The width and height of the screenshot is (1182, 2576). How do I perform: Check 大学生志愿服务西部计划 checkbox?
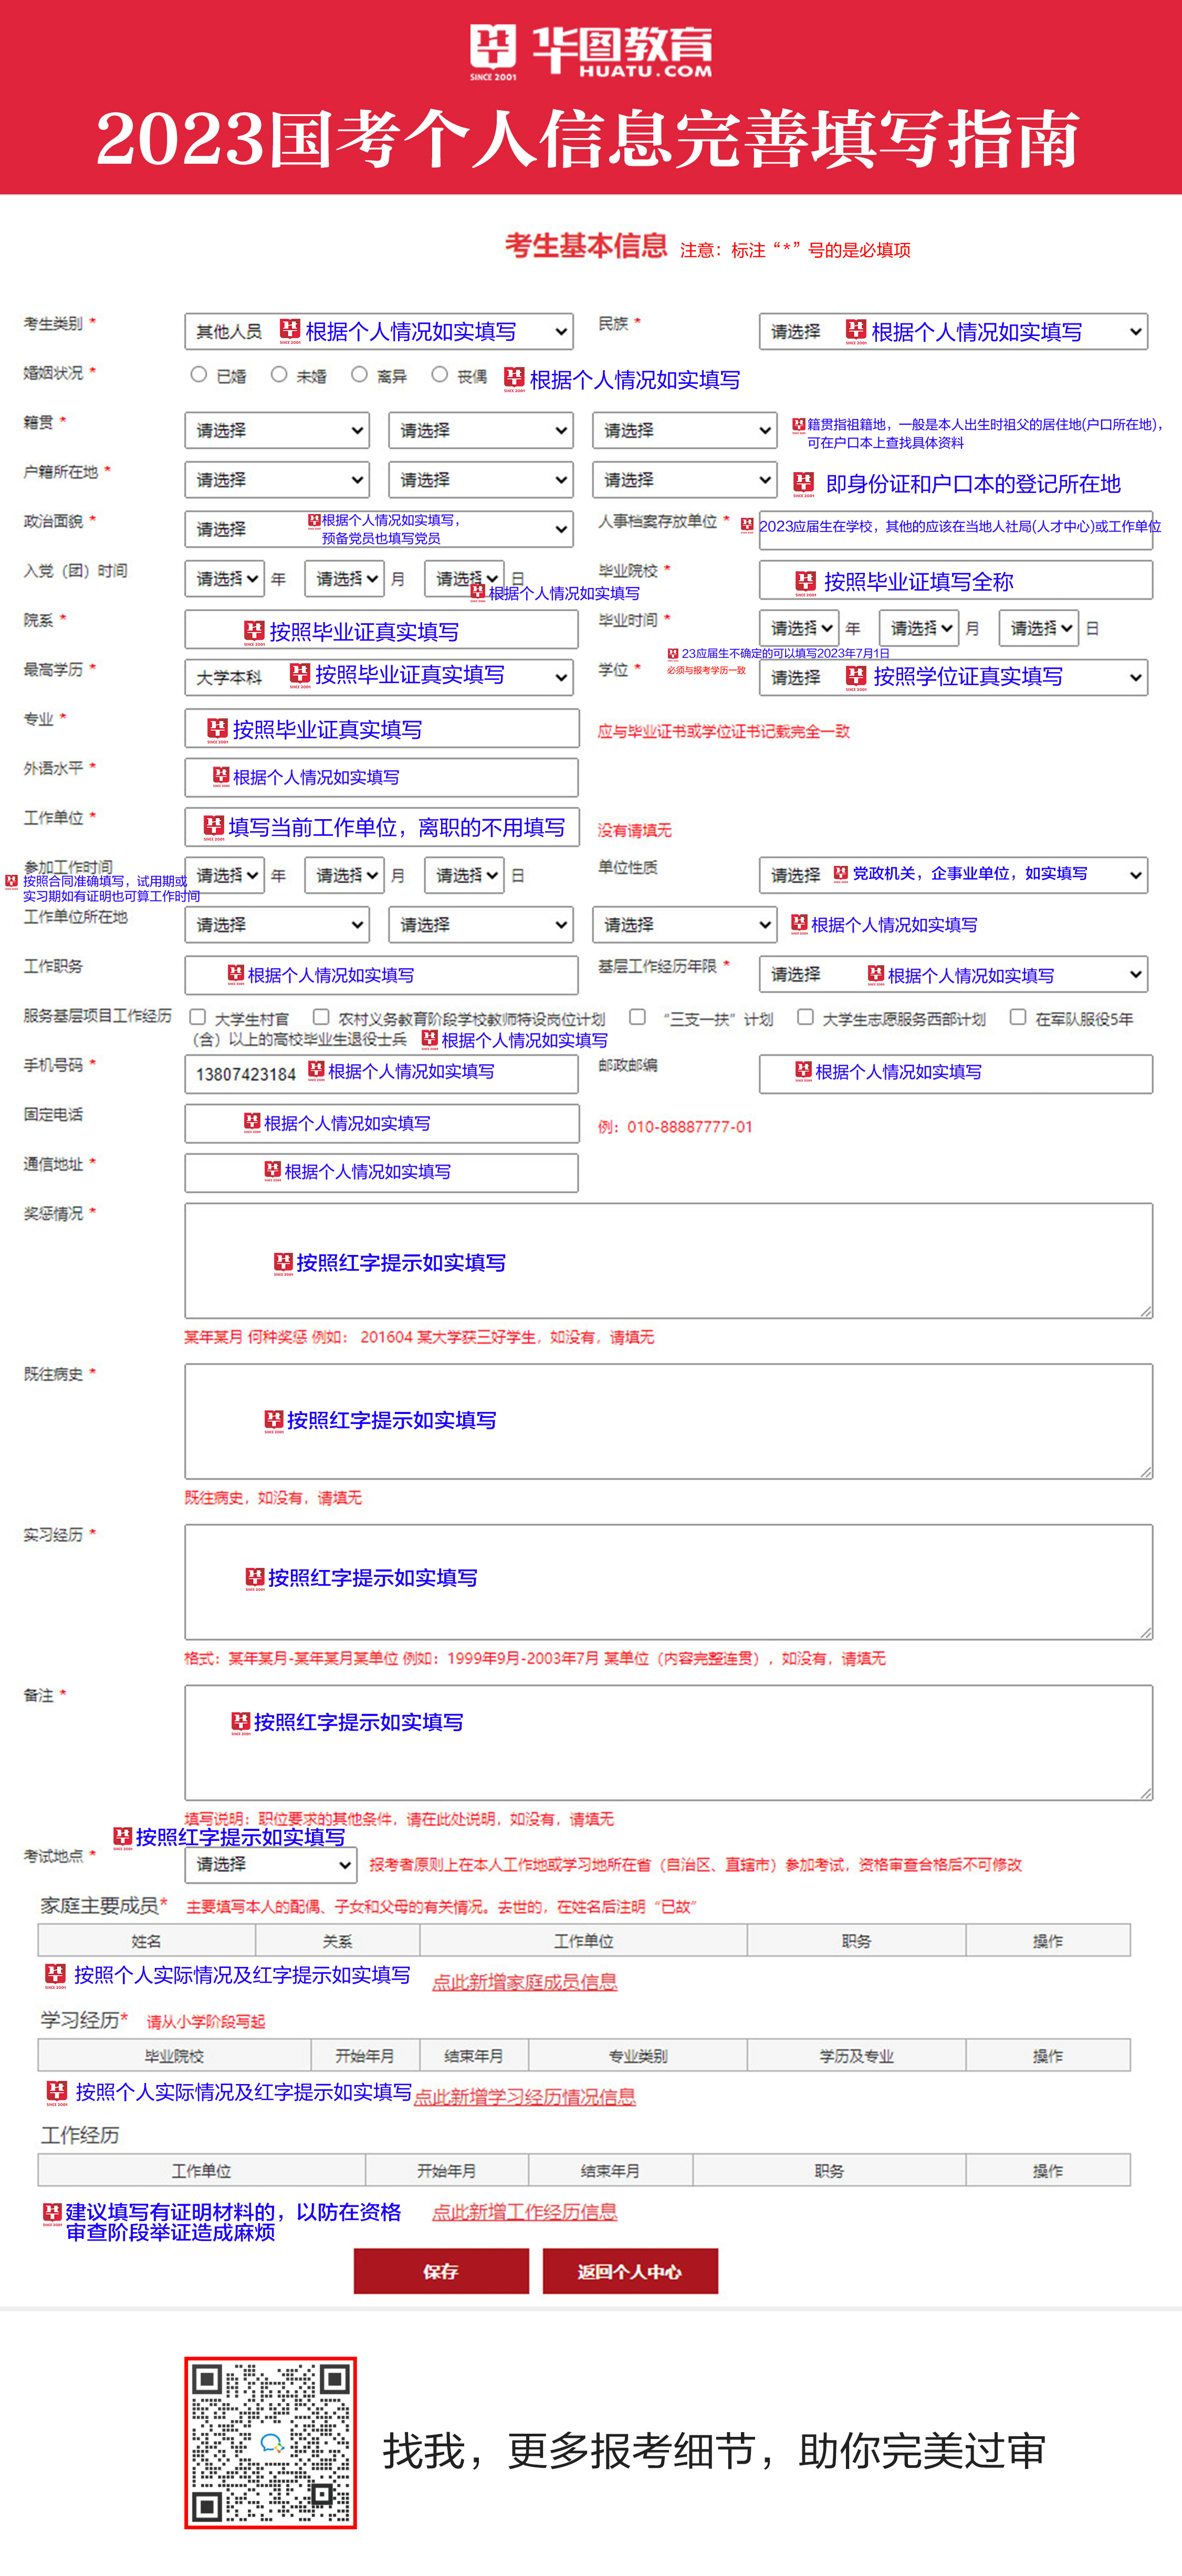click(x=805, y=1017)
